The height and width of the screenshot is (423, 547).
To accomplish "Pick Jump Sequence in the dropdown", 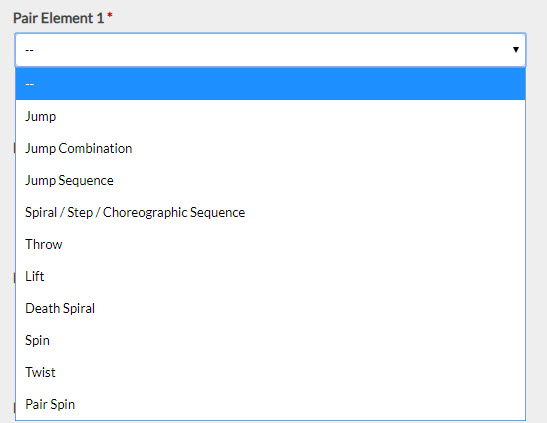I will click(x=270, y=180).
